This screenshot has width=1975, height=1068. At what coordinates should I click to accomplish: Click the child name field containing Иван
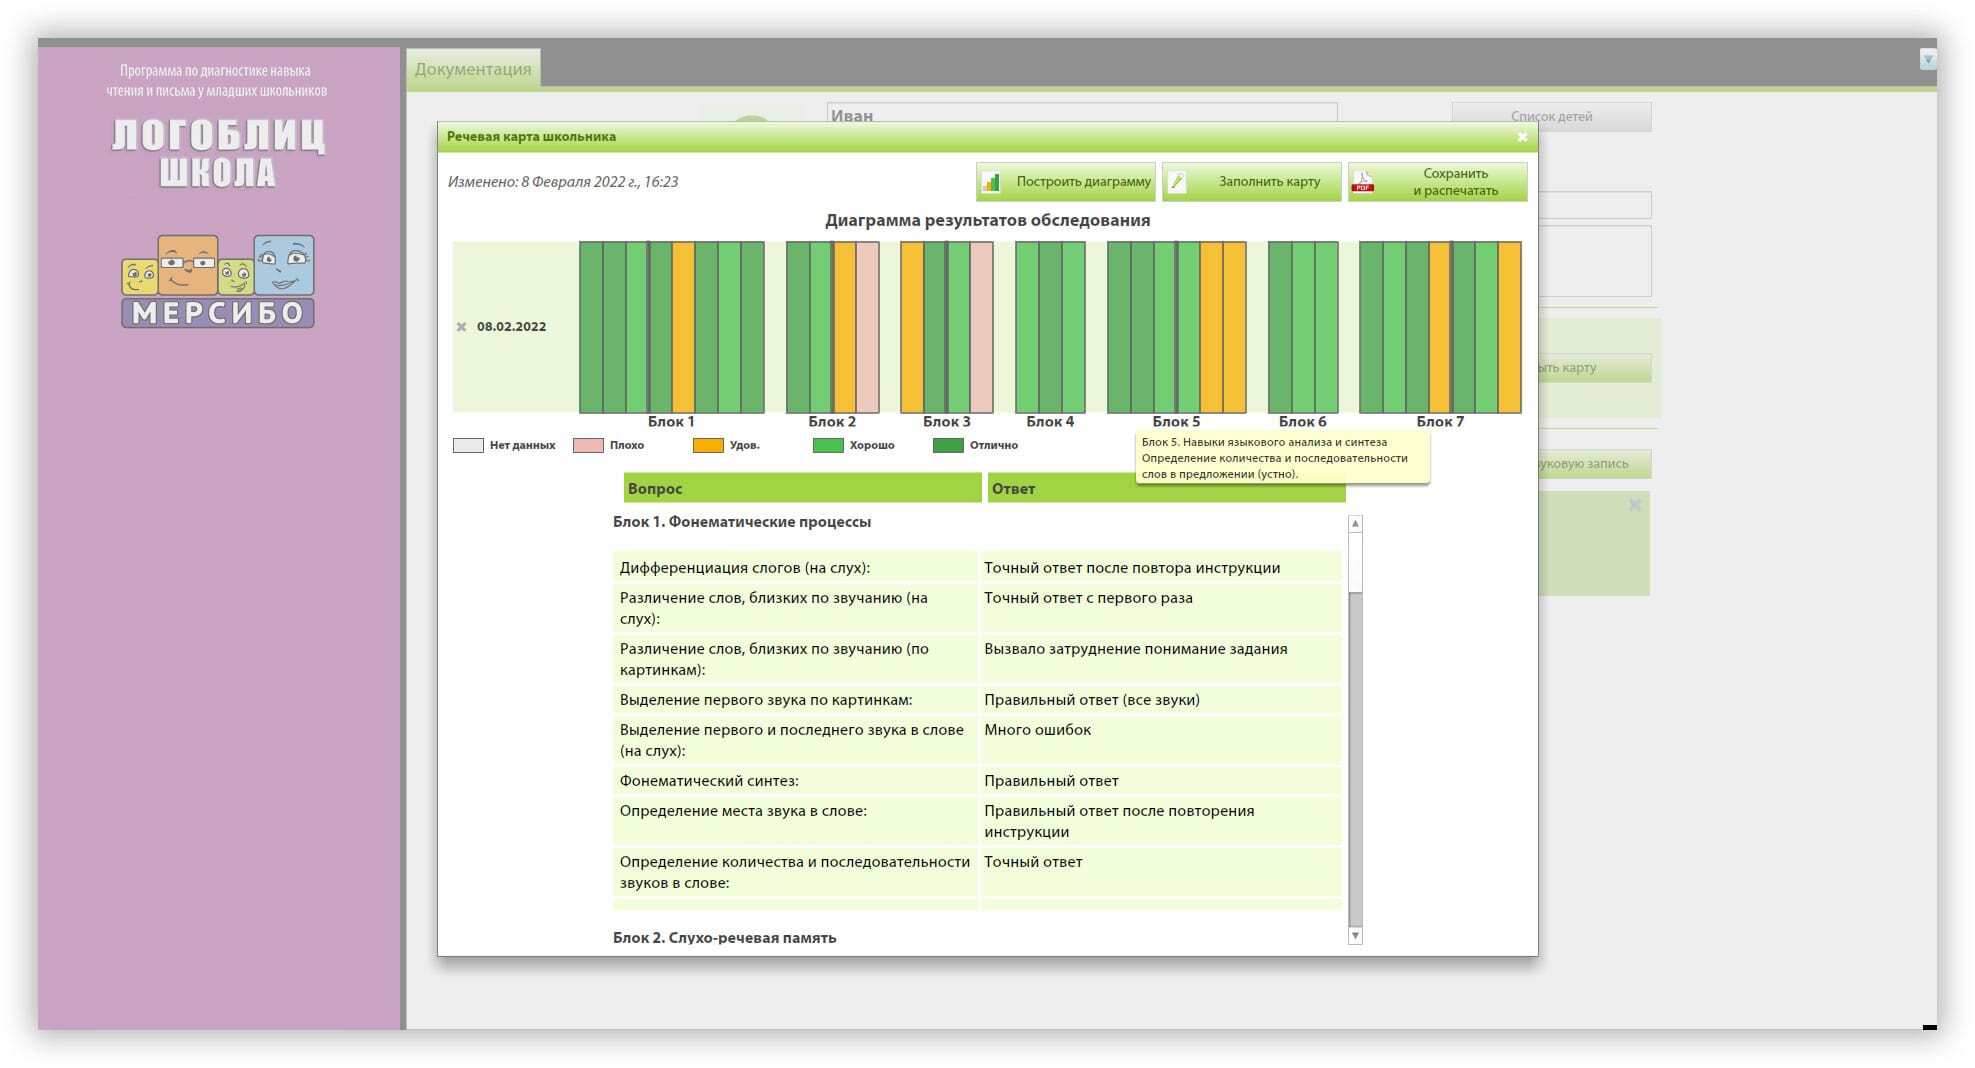[1080, 113]
